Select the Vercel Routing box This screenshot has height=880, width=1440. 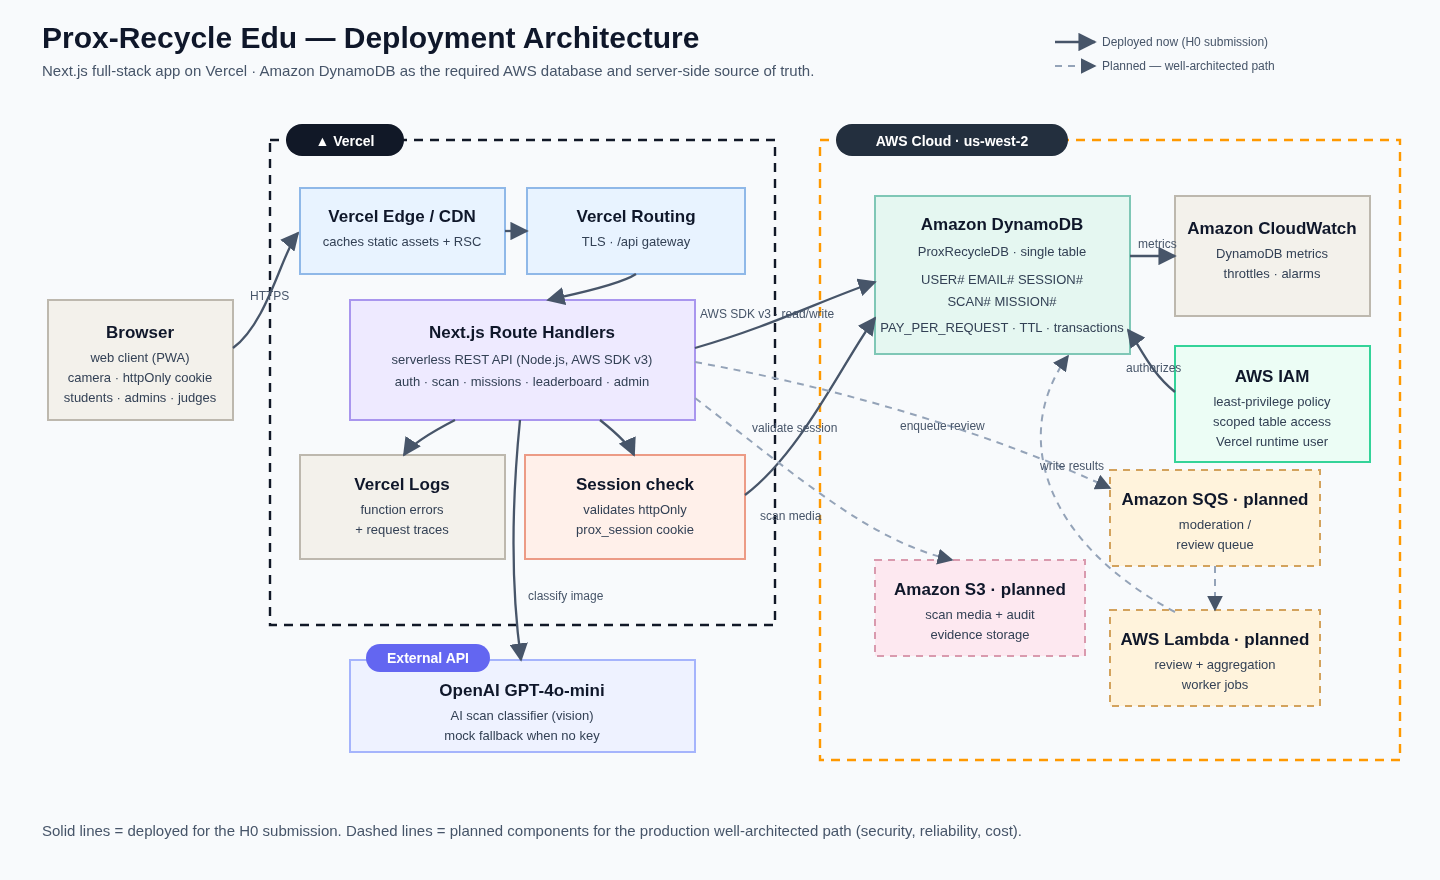point(636,231)
